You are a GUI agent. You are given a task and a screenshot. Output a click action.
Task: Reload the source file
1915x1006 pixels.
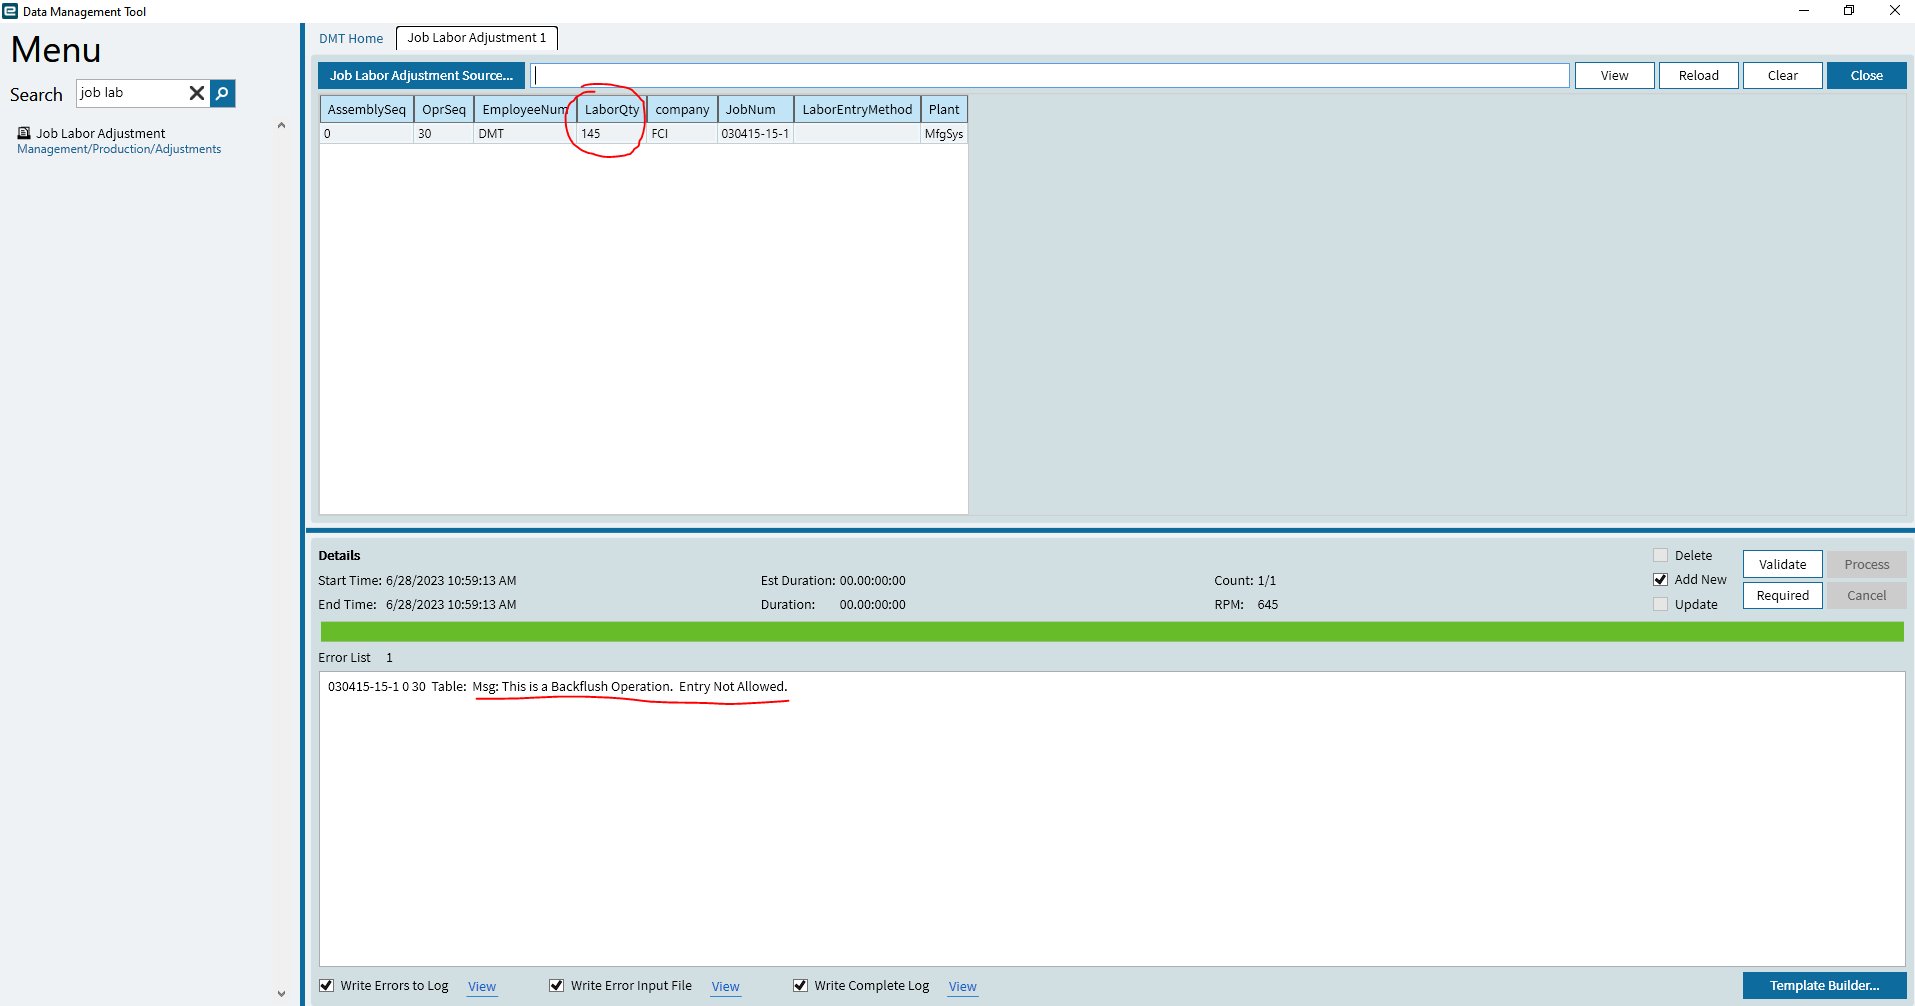[1698, 75]
